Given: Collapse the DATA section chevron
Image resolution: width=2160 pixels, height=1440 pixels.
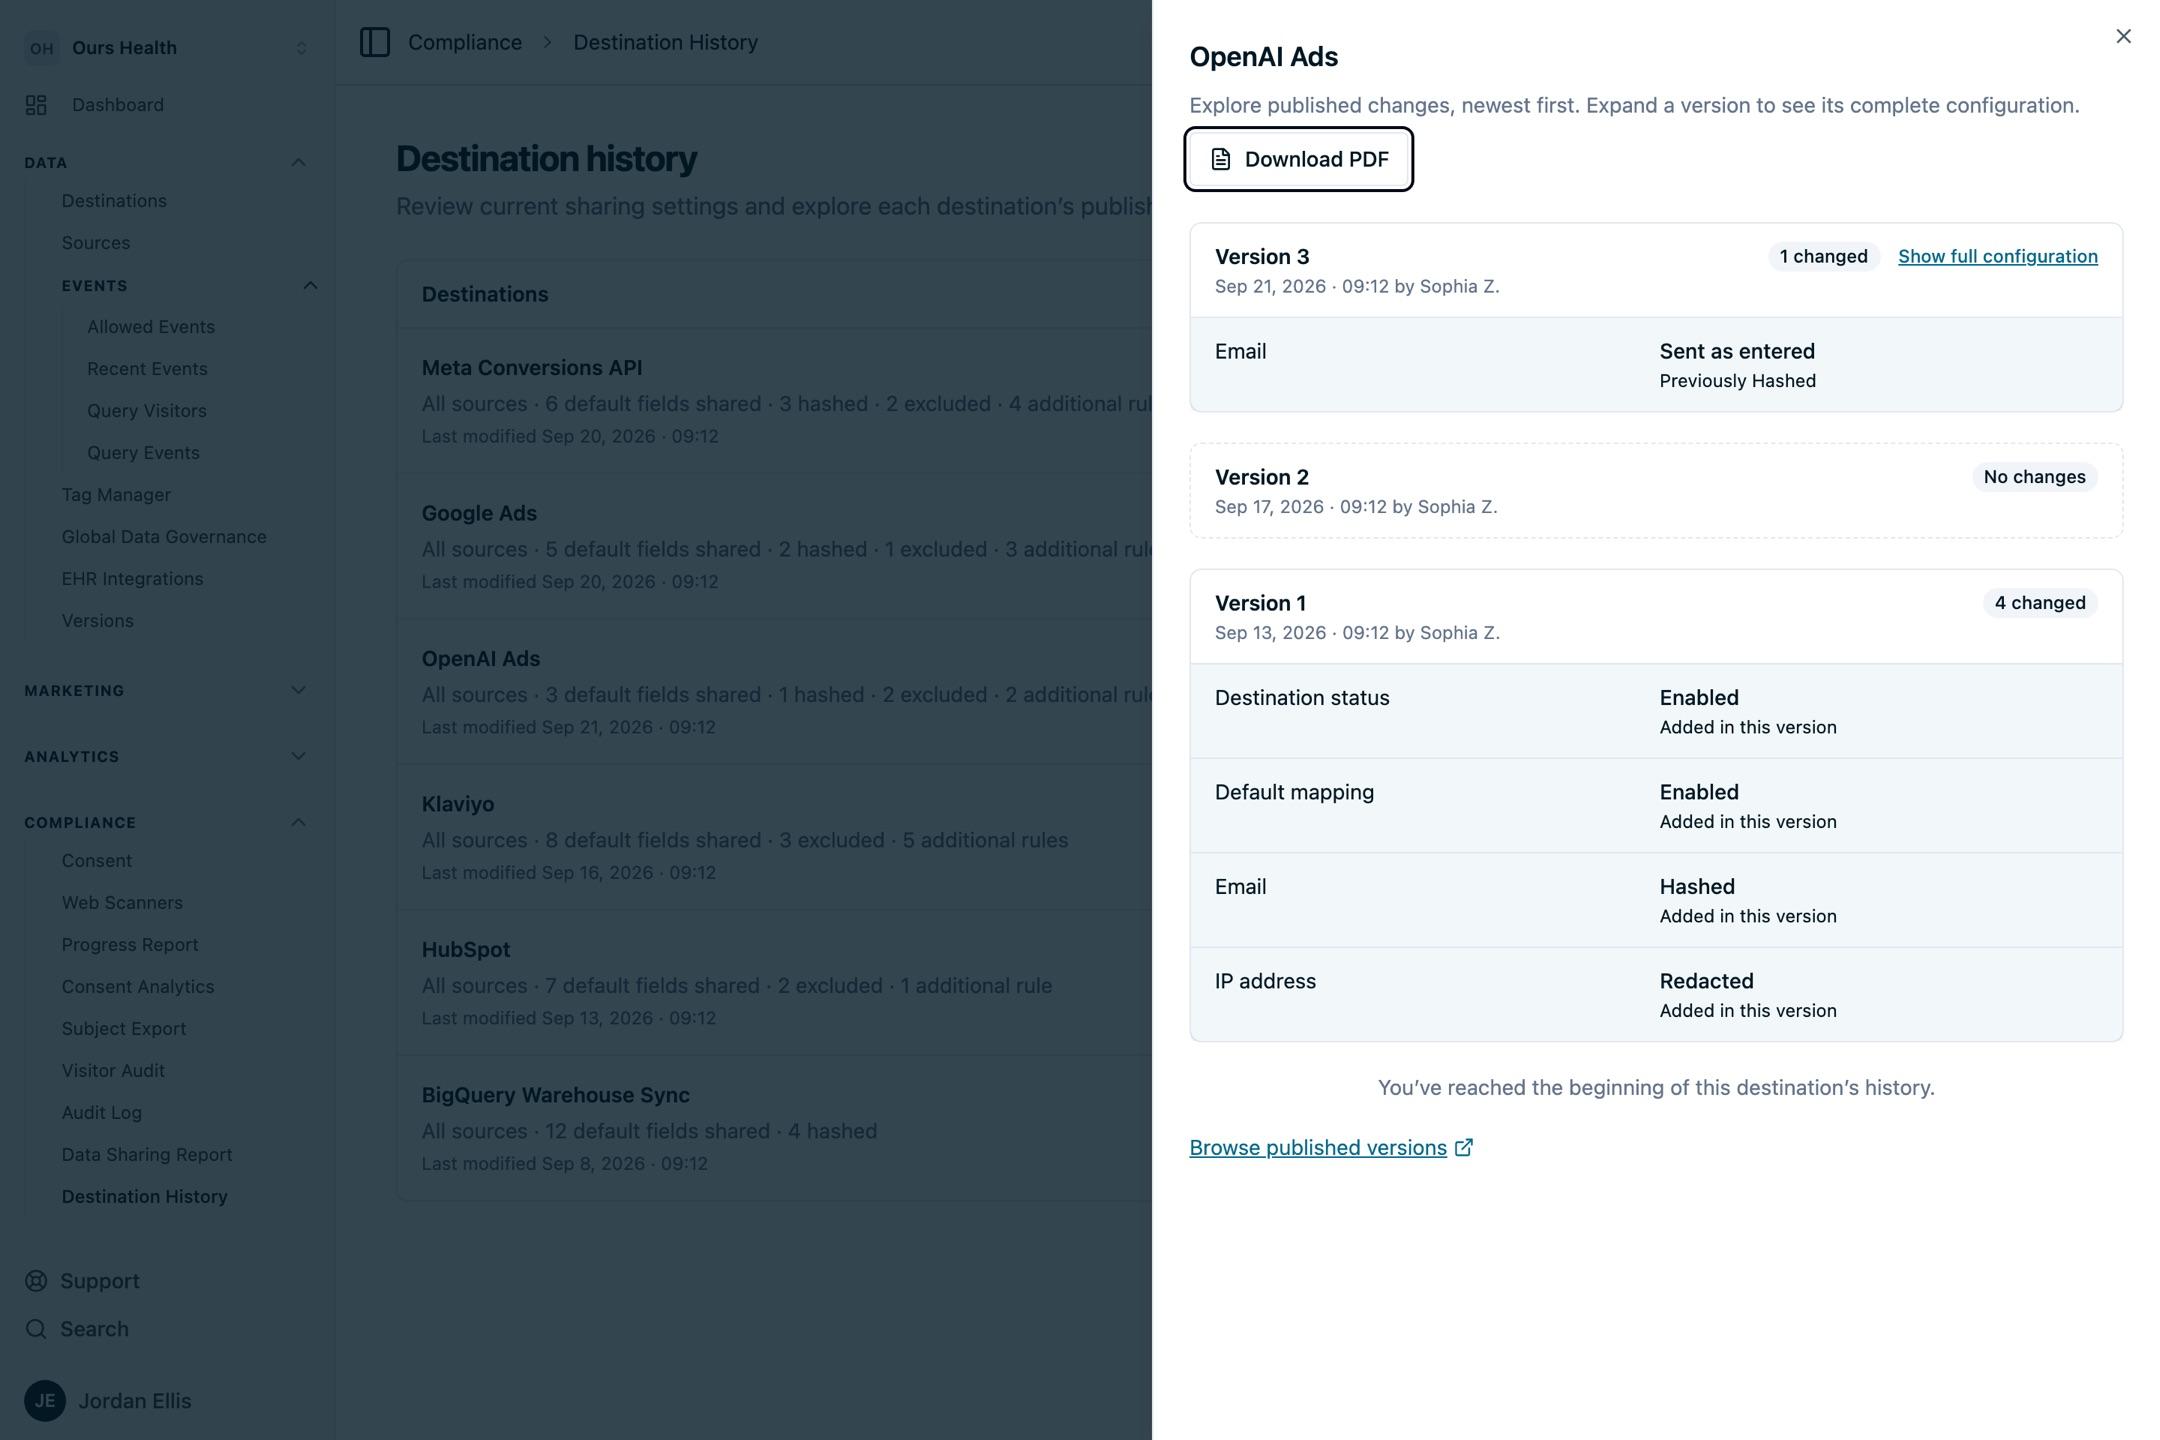Looking at the screenshot, I should coord(298,162).
